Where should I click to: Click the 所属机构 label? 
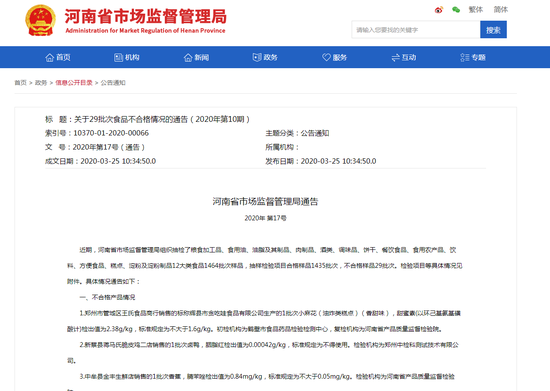[x=282, y=147]
